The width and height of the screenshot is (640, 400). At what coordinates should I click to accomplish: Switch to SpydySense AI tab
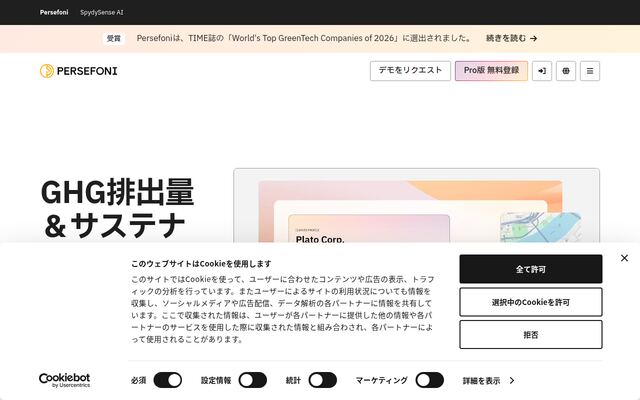[x=102, y=12]
